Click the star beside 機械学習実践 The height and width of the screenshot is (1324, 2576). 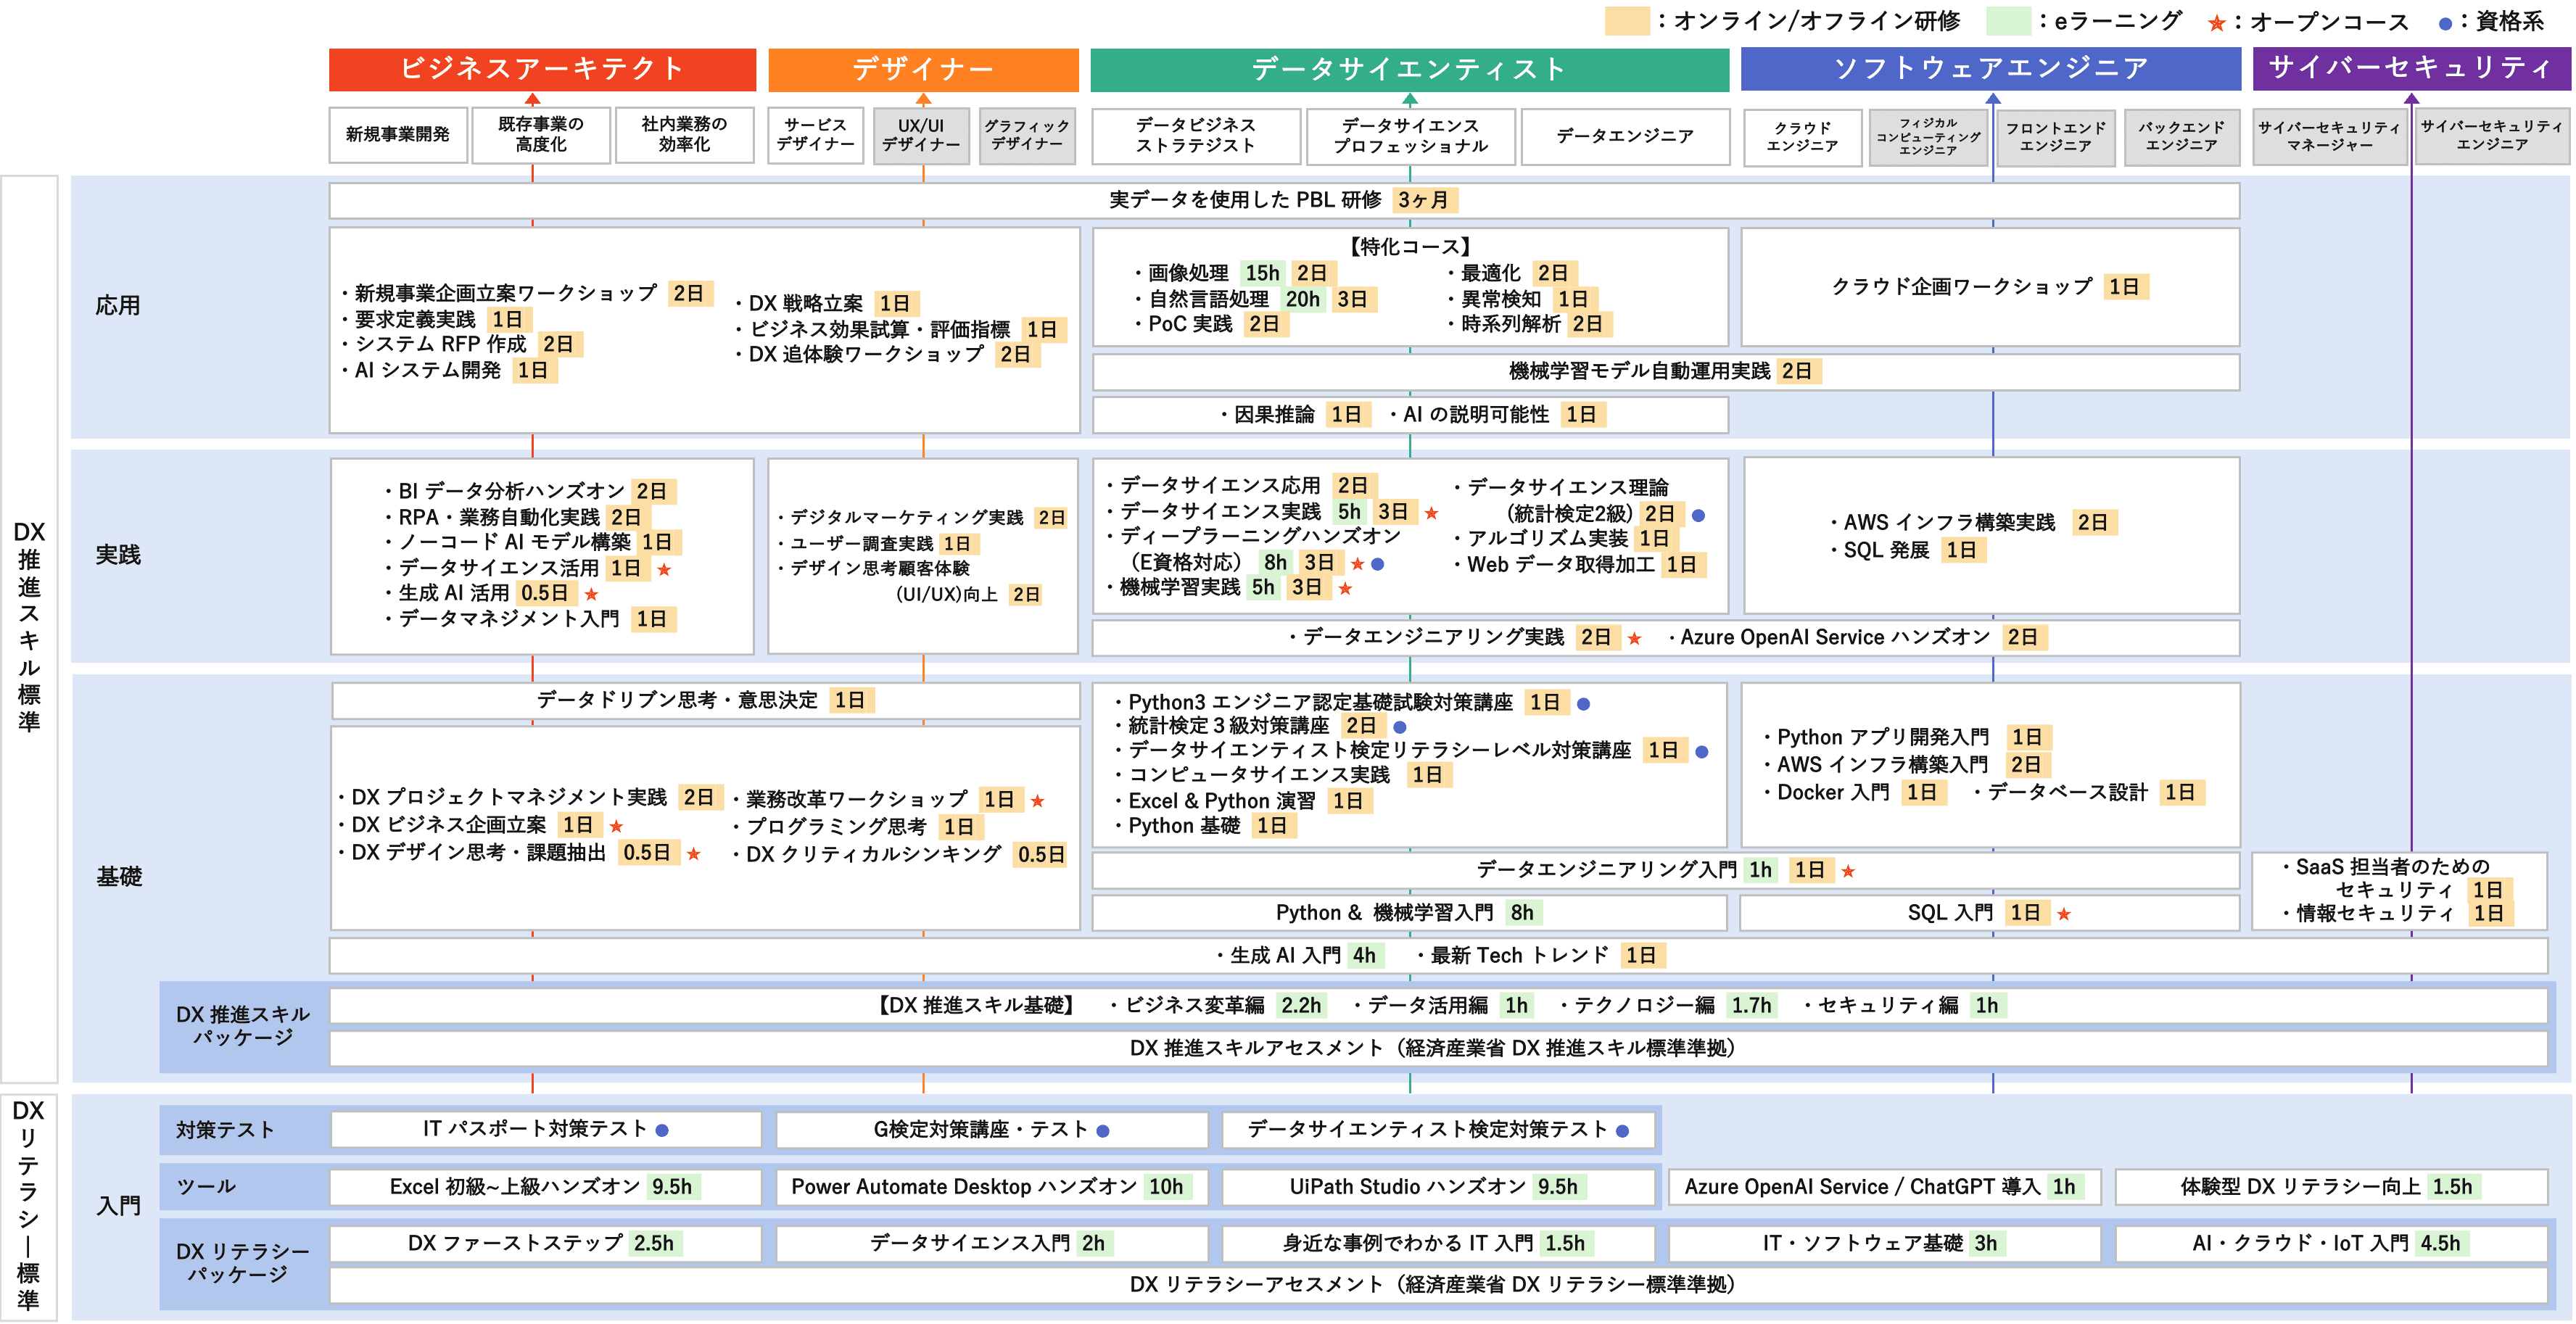coord(1345,589)
